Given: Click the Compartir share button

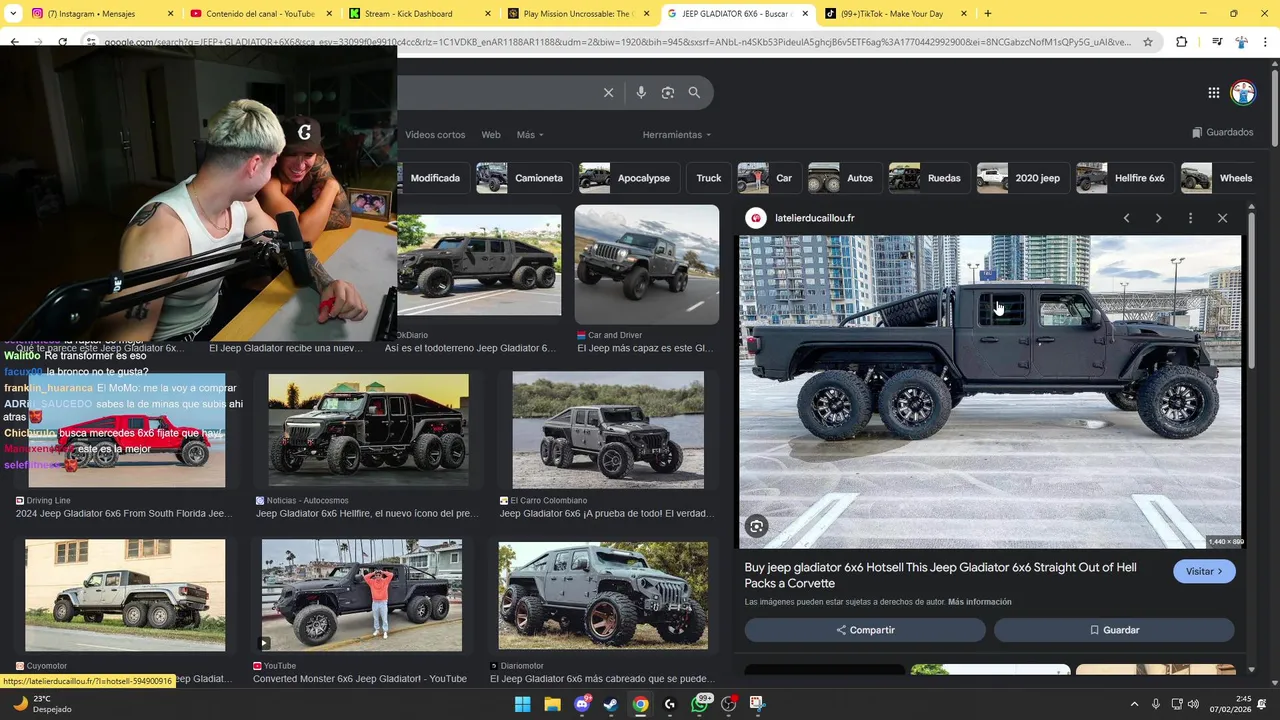Looking at the screenshot, I should pos(865,630).
